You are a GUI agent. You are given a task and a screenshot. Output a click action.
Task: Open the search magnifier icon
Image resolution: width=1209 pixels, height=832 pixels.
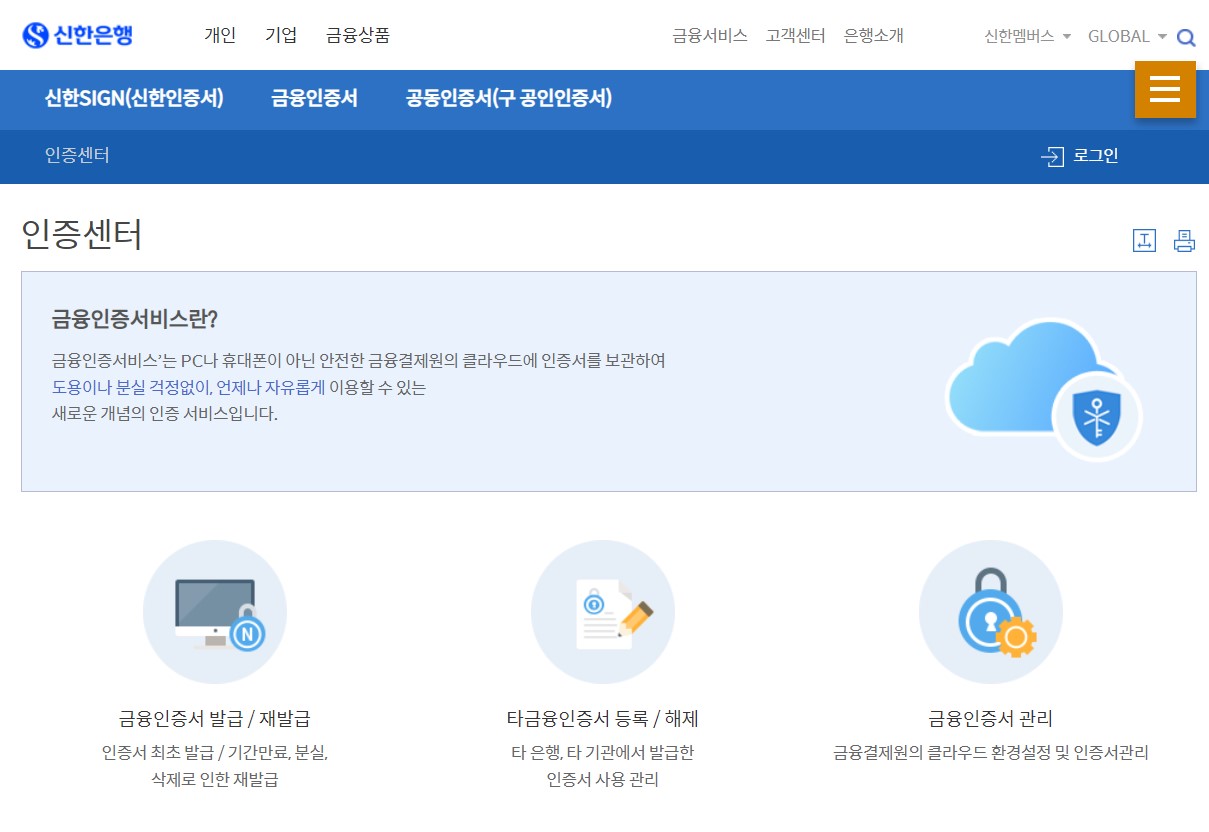coord(1187,37)
